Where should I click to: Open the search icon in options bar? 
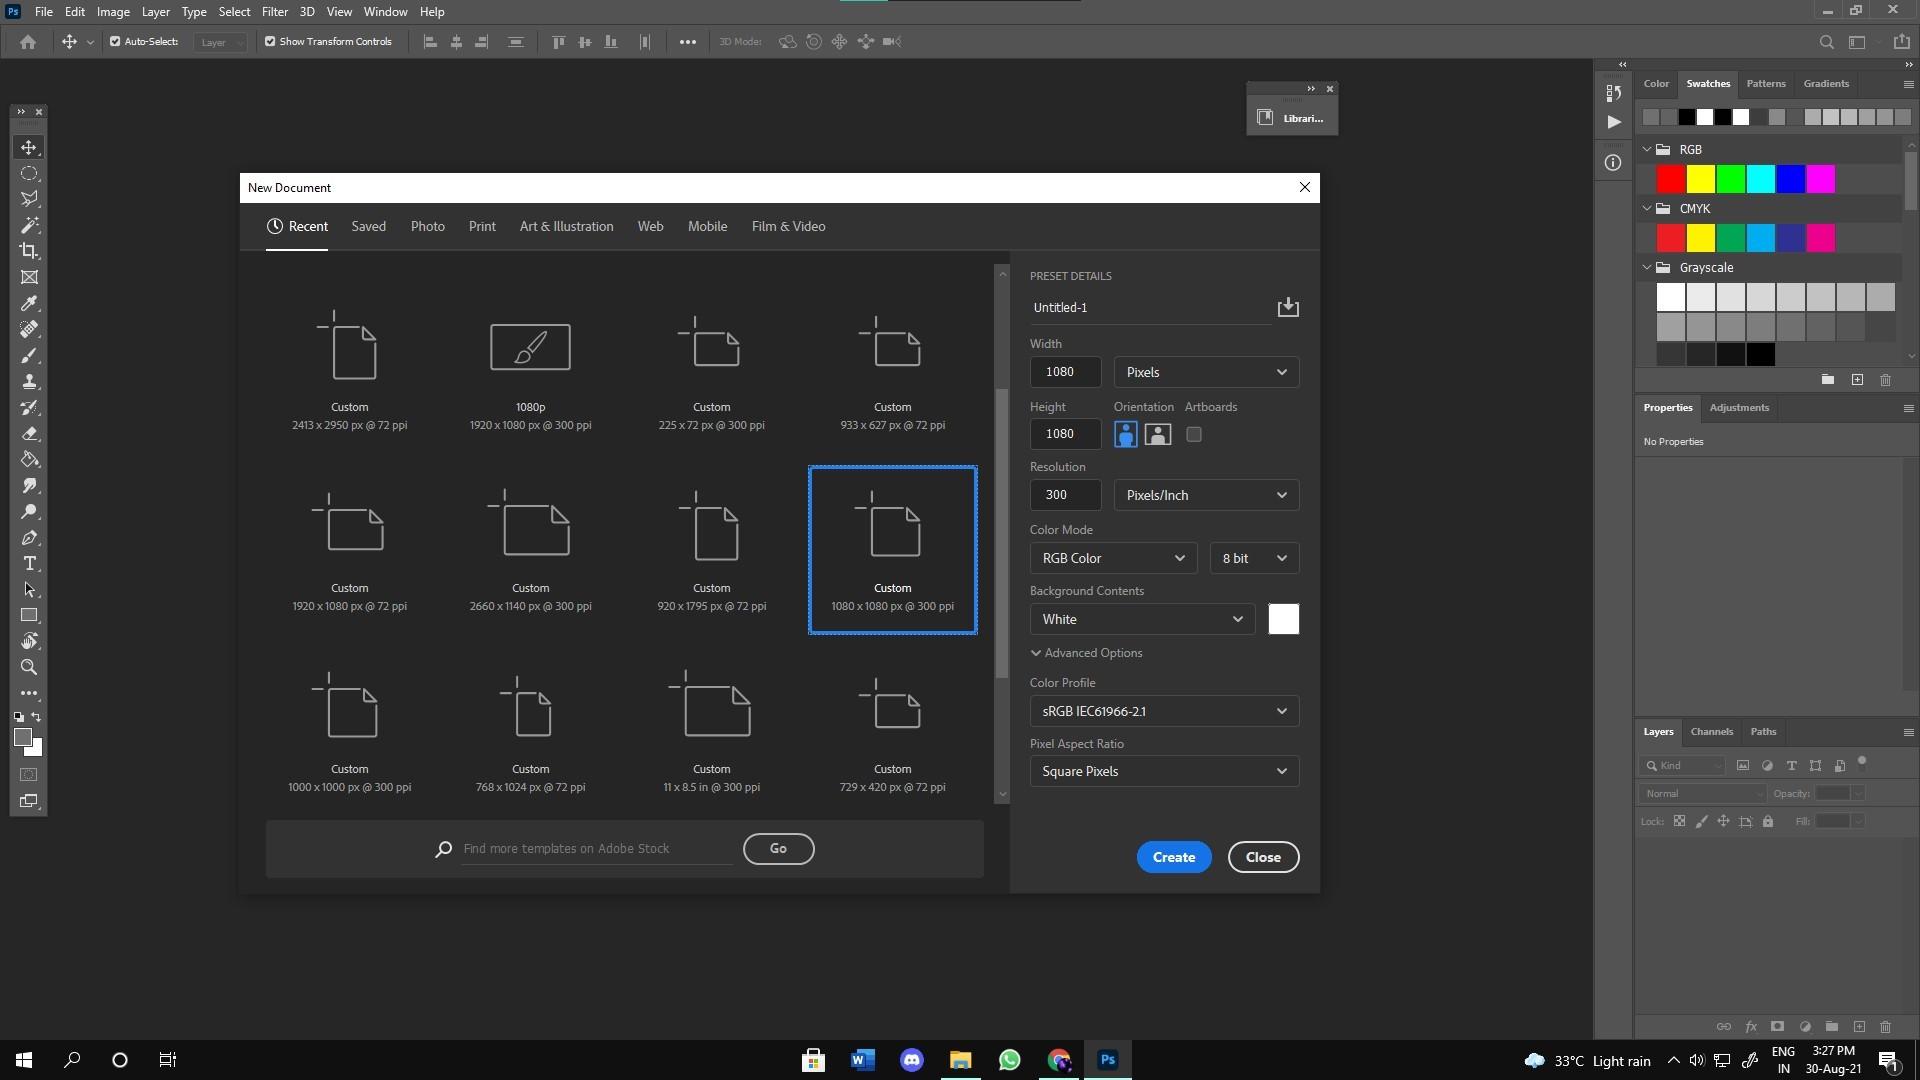[x=1826, y=42]
